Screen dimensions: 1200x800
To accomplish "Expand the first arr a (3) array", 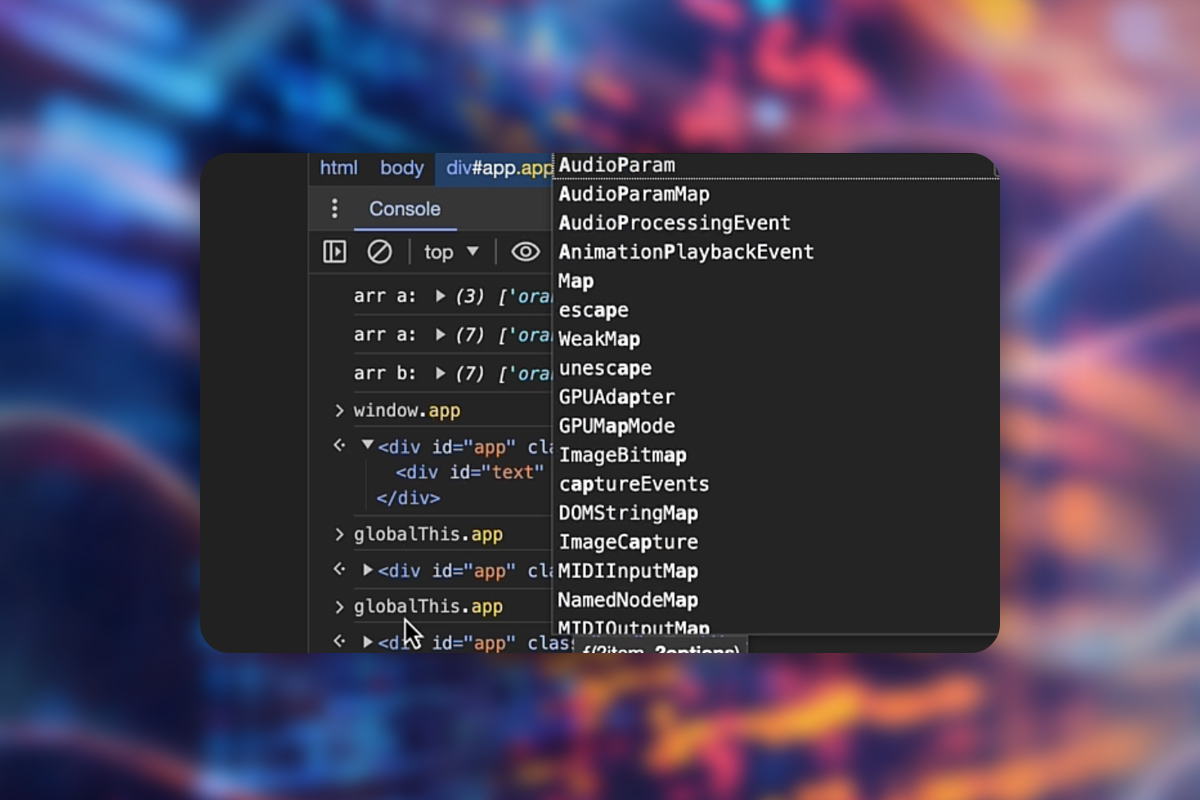I will [440, 296].
